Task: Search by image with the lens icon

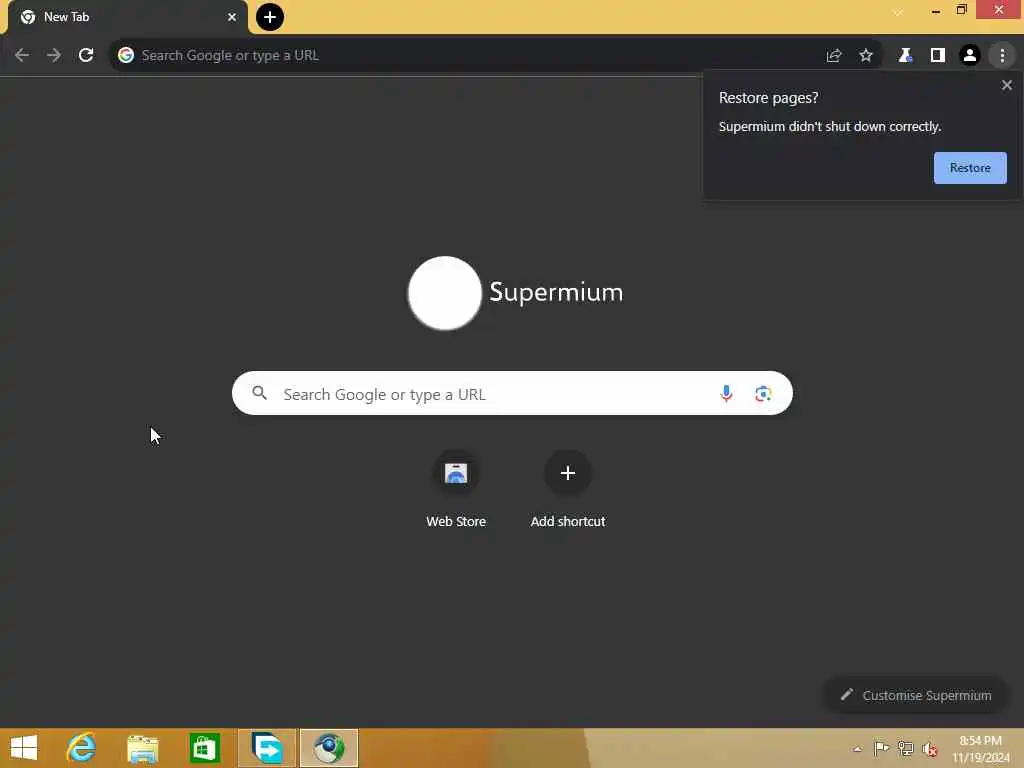Action: pos(763,393)
